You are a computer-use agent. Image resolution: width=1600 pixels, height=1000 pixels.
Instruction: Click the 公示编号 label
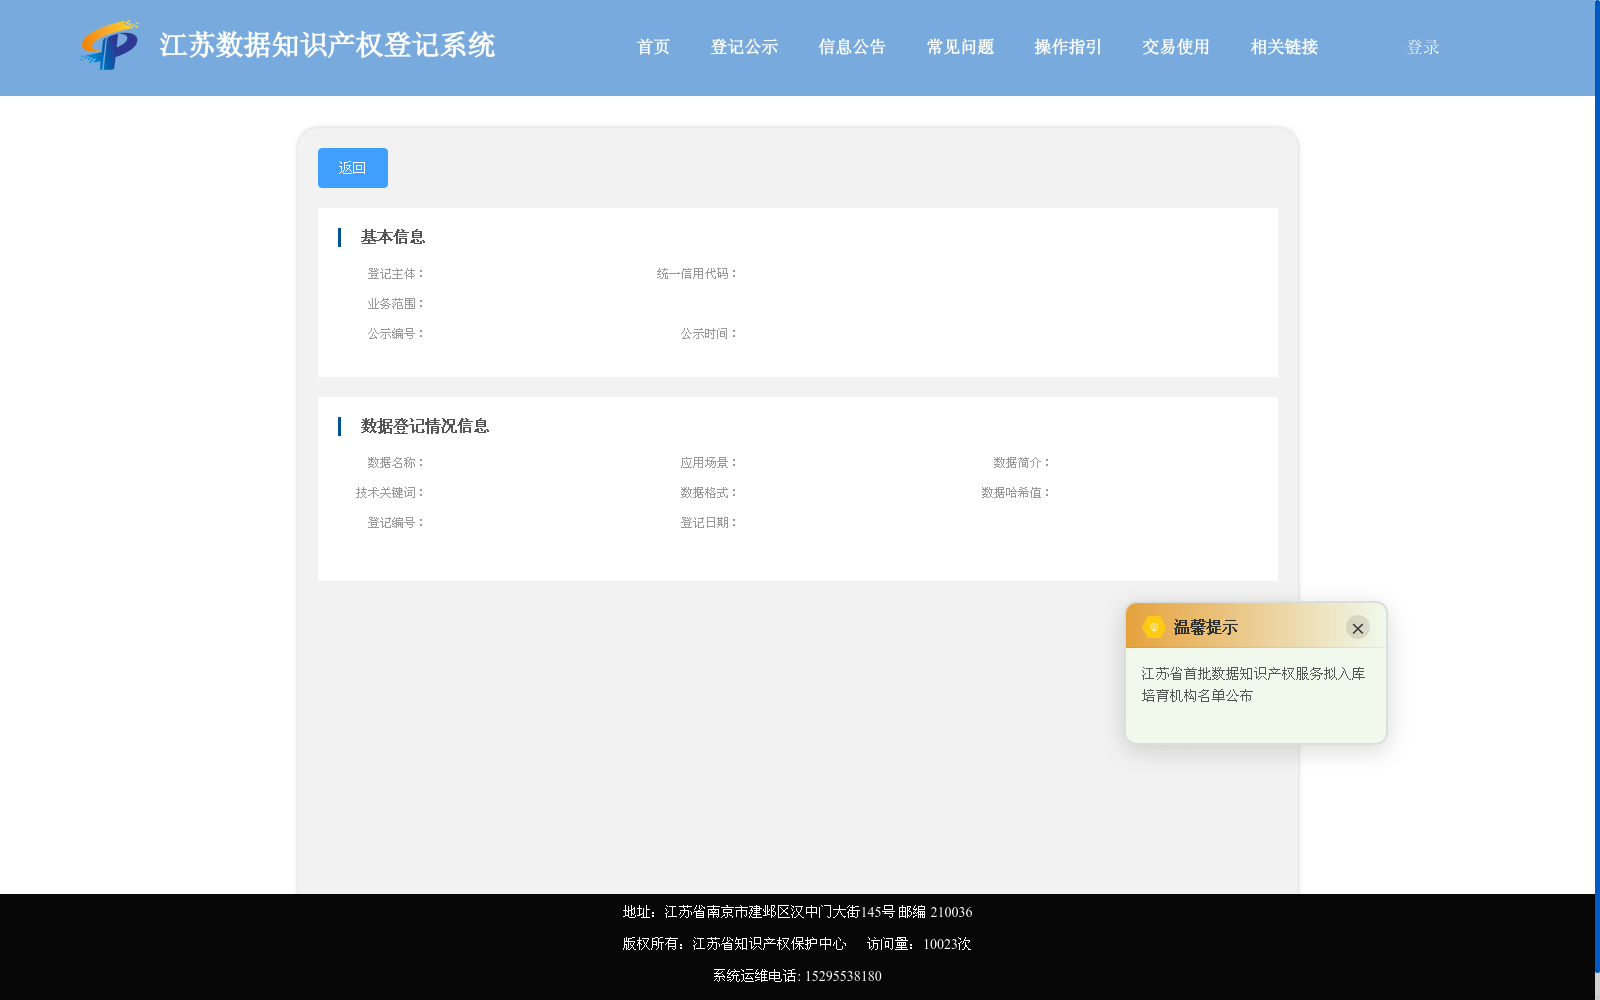[x=396, y=334]
